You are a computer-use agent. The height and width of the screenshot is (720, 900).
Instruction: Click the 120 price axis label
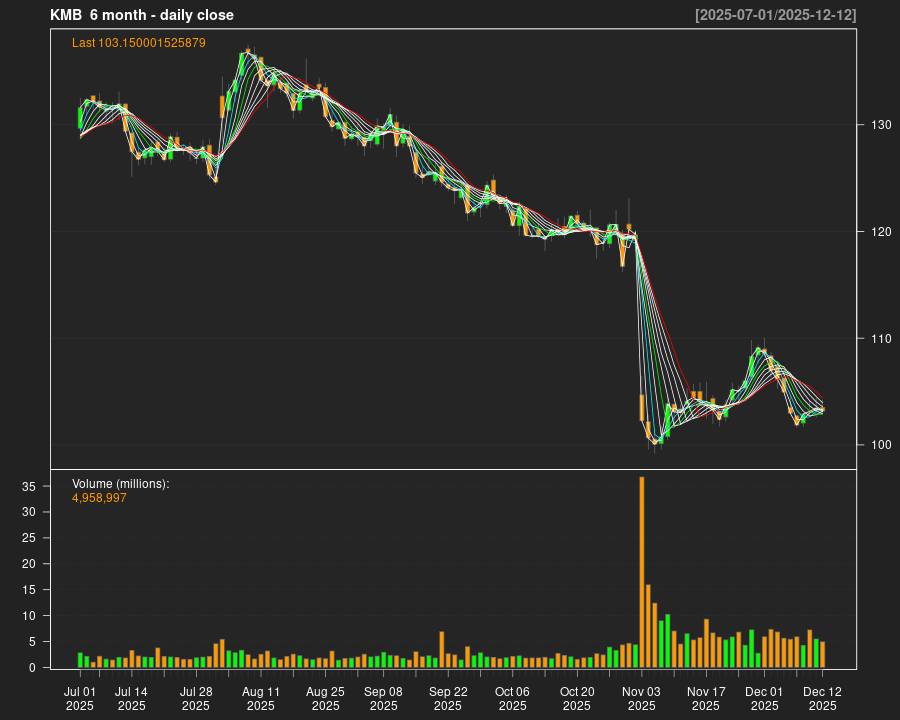pos(876,232)
